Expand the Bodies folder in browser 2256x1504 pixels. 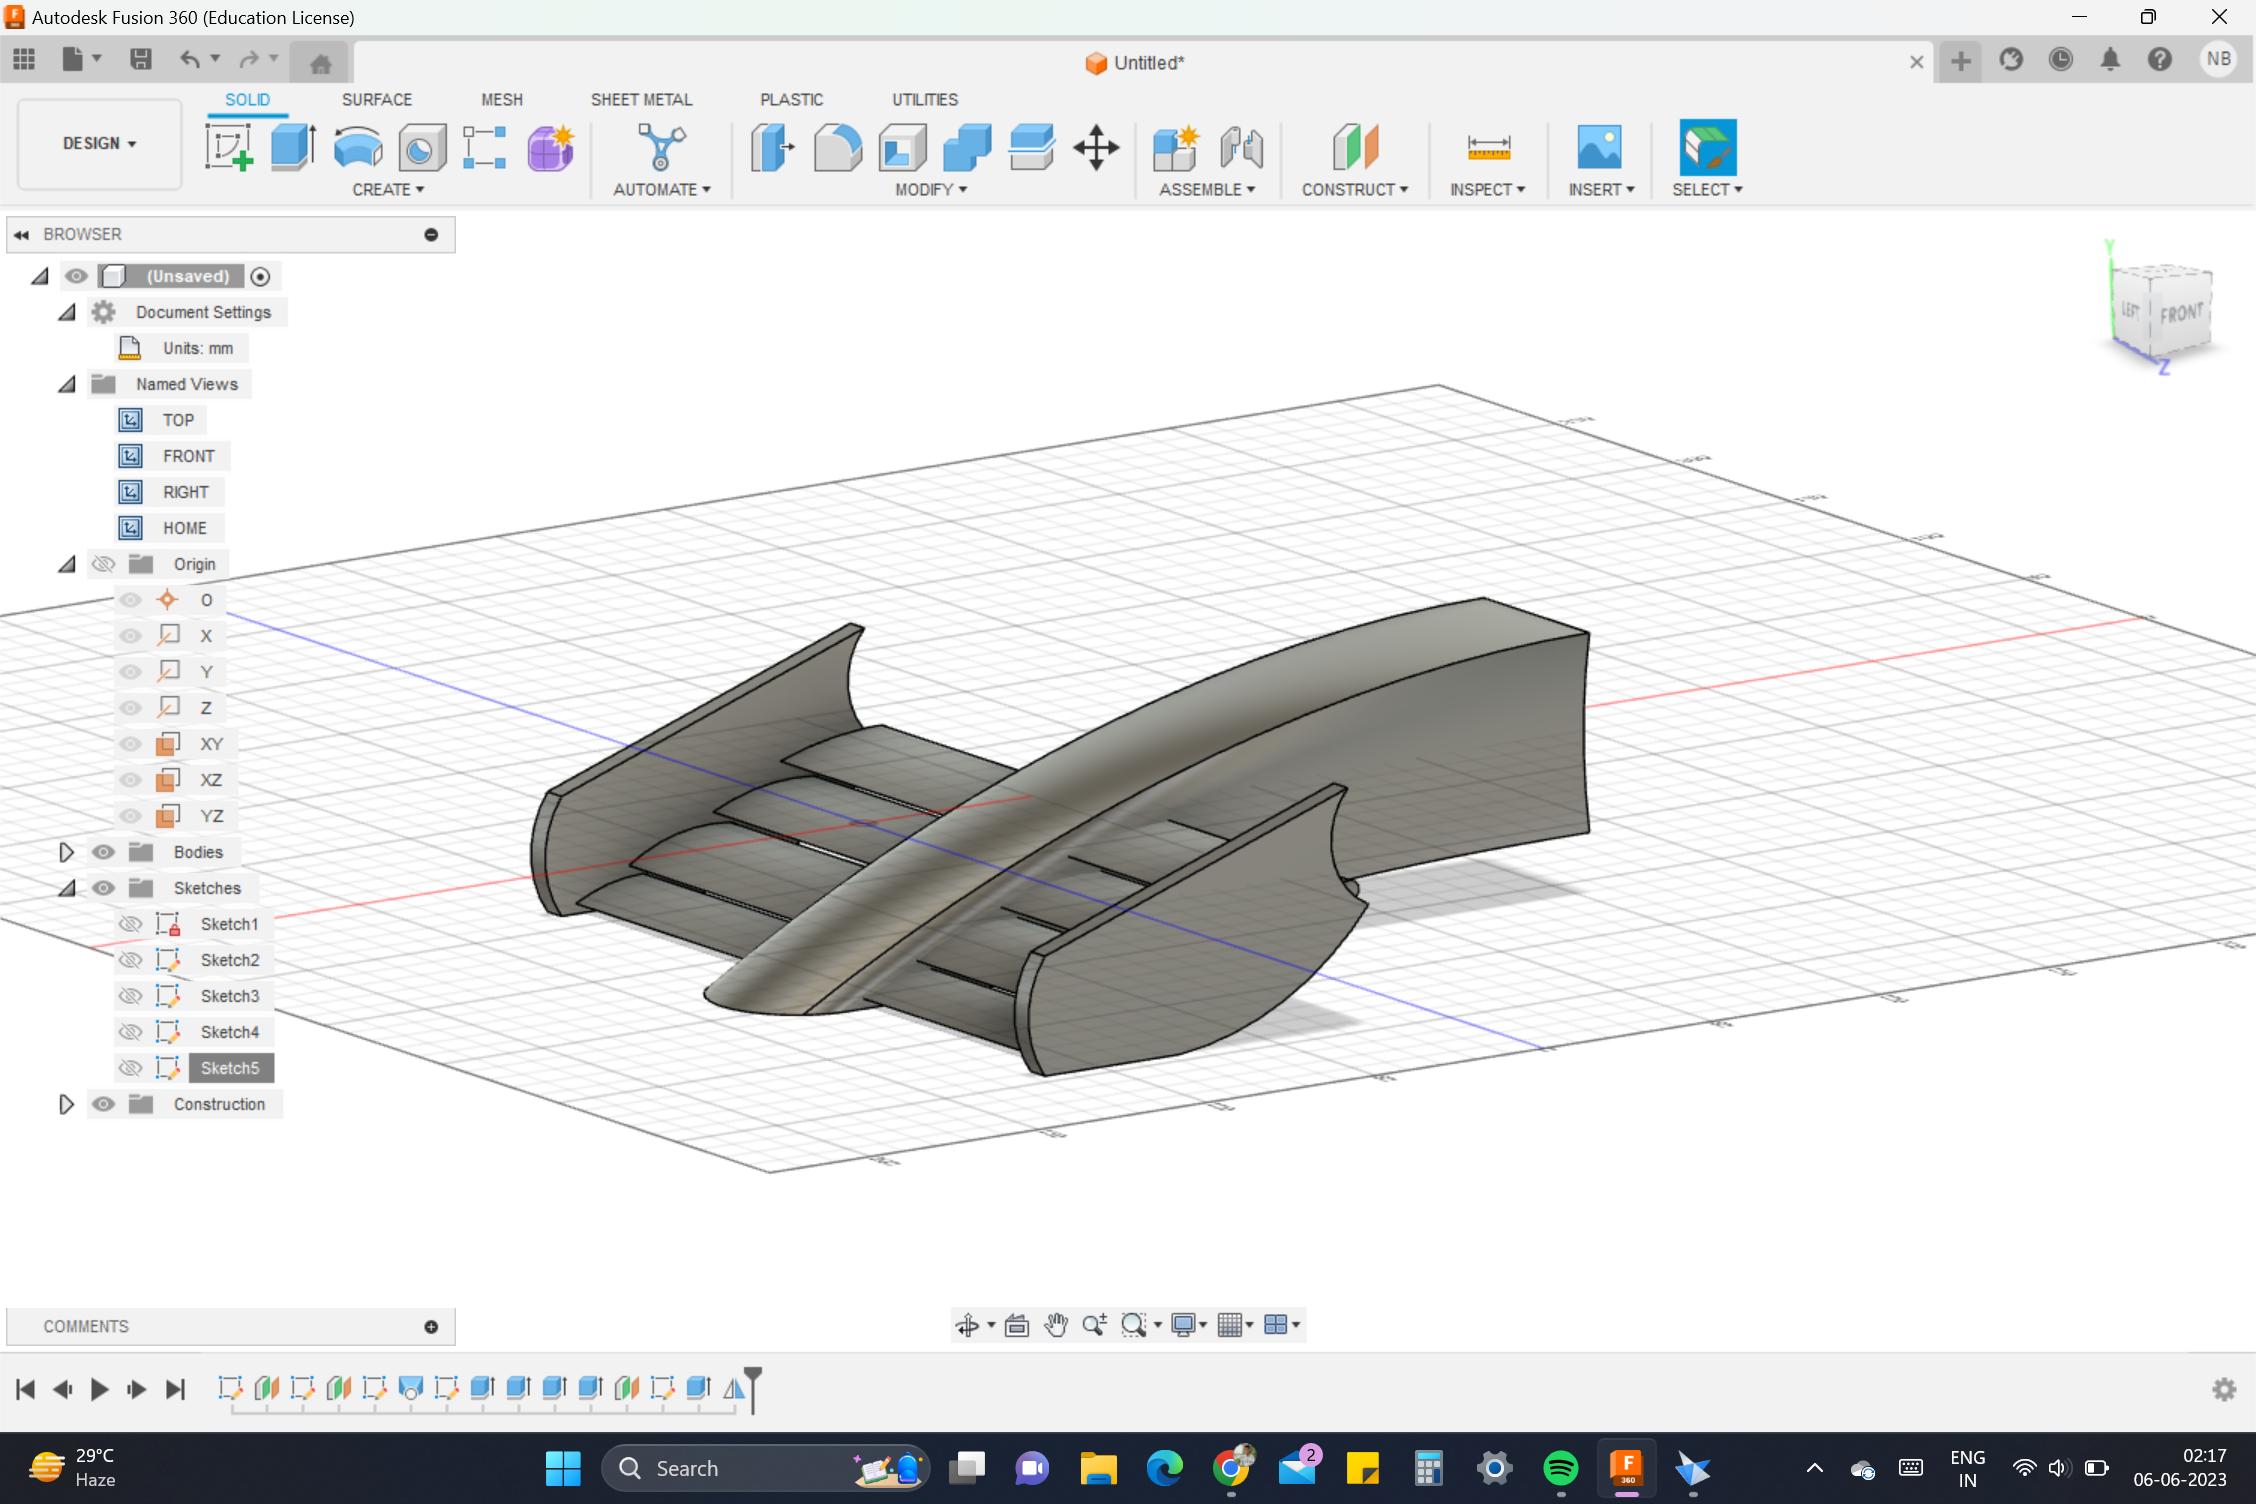click(x=66, y=851)
